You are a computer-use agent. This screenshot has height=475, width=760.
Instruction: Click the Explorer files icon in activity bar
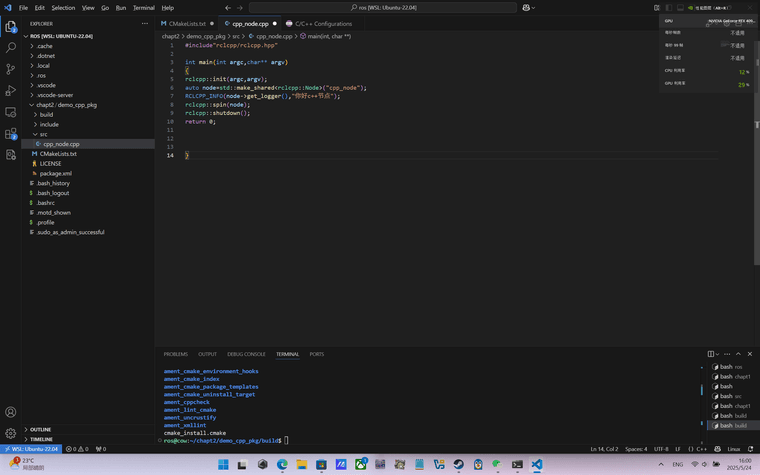pyautogui.click(x=11, y=26)
